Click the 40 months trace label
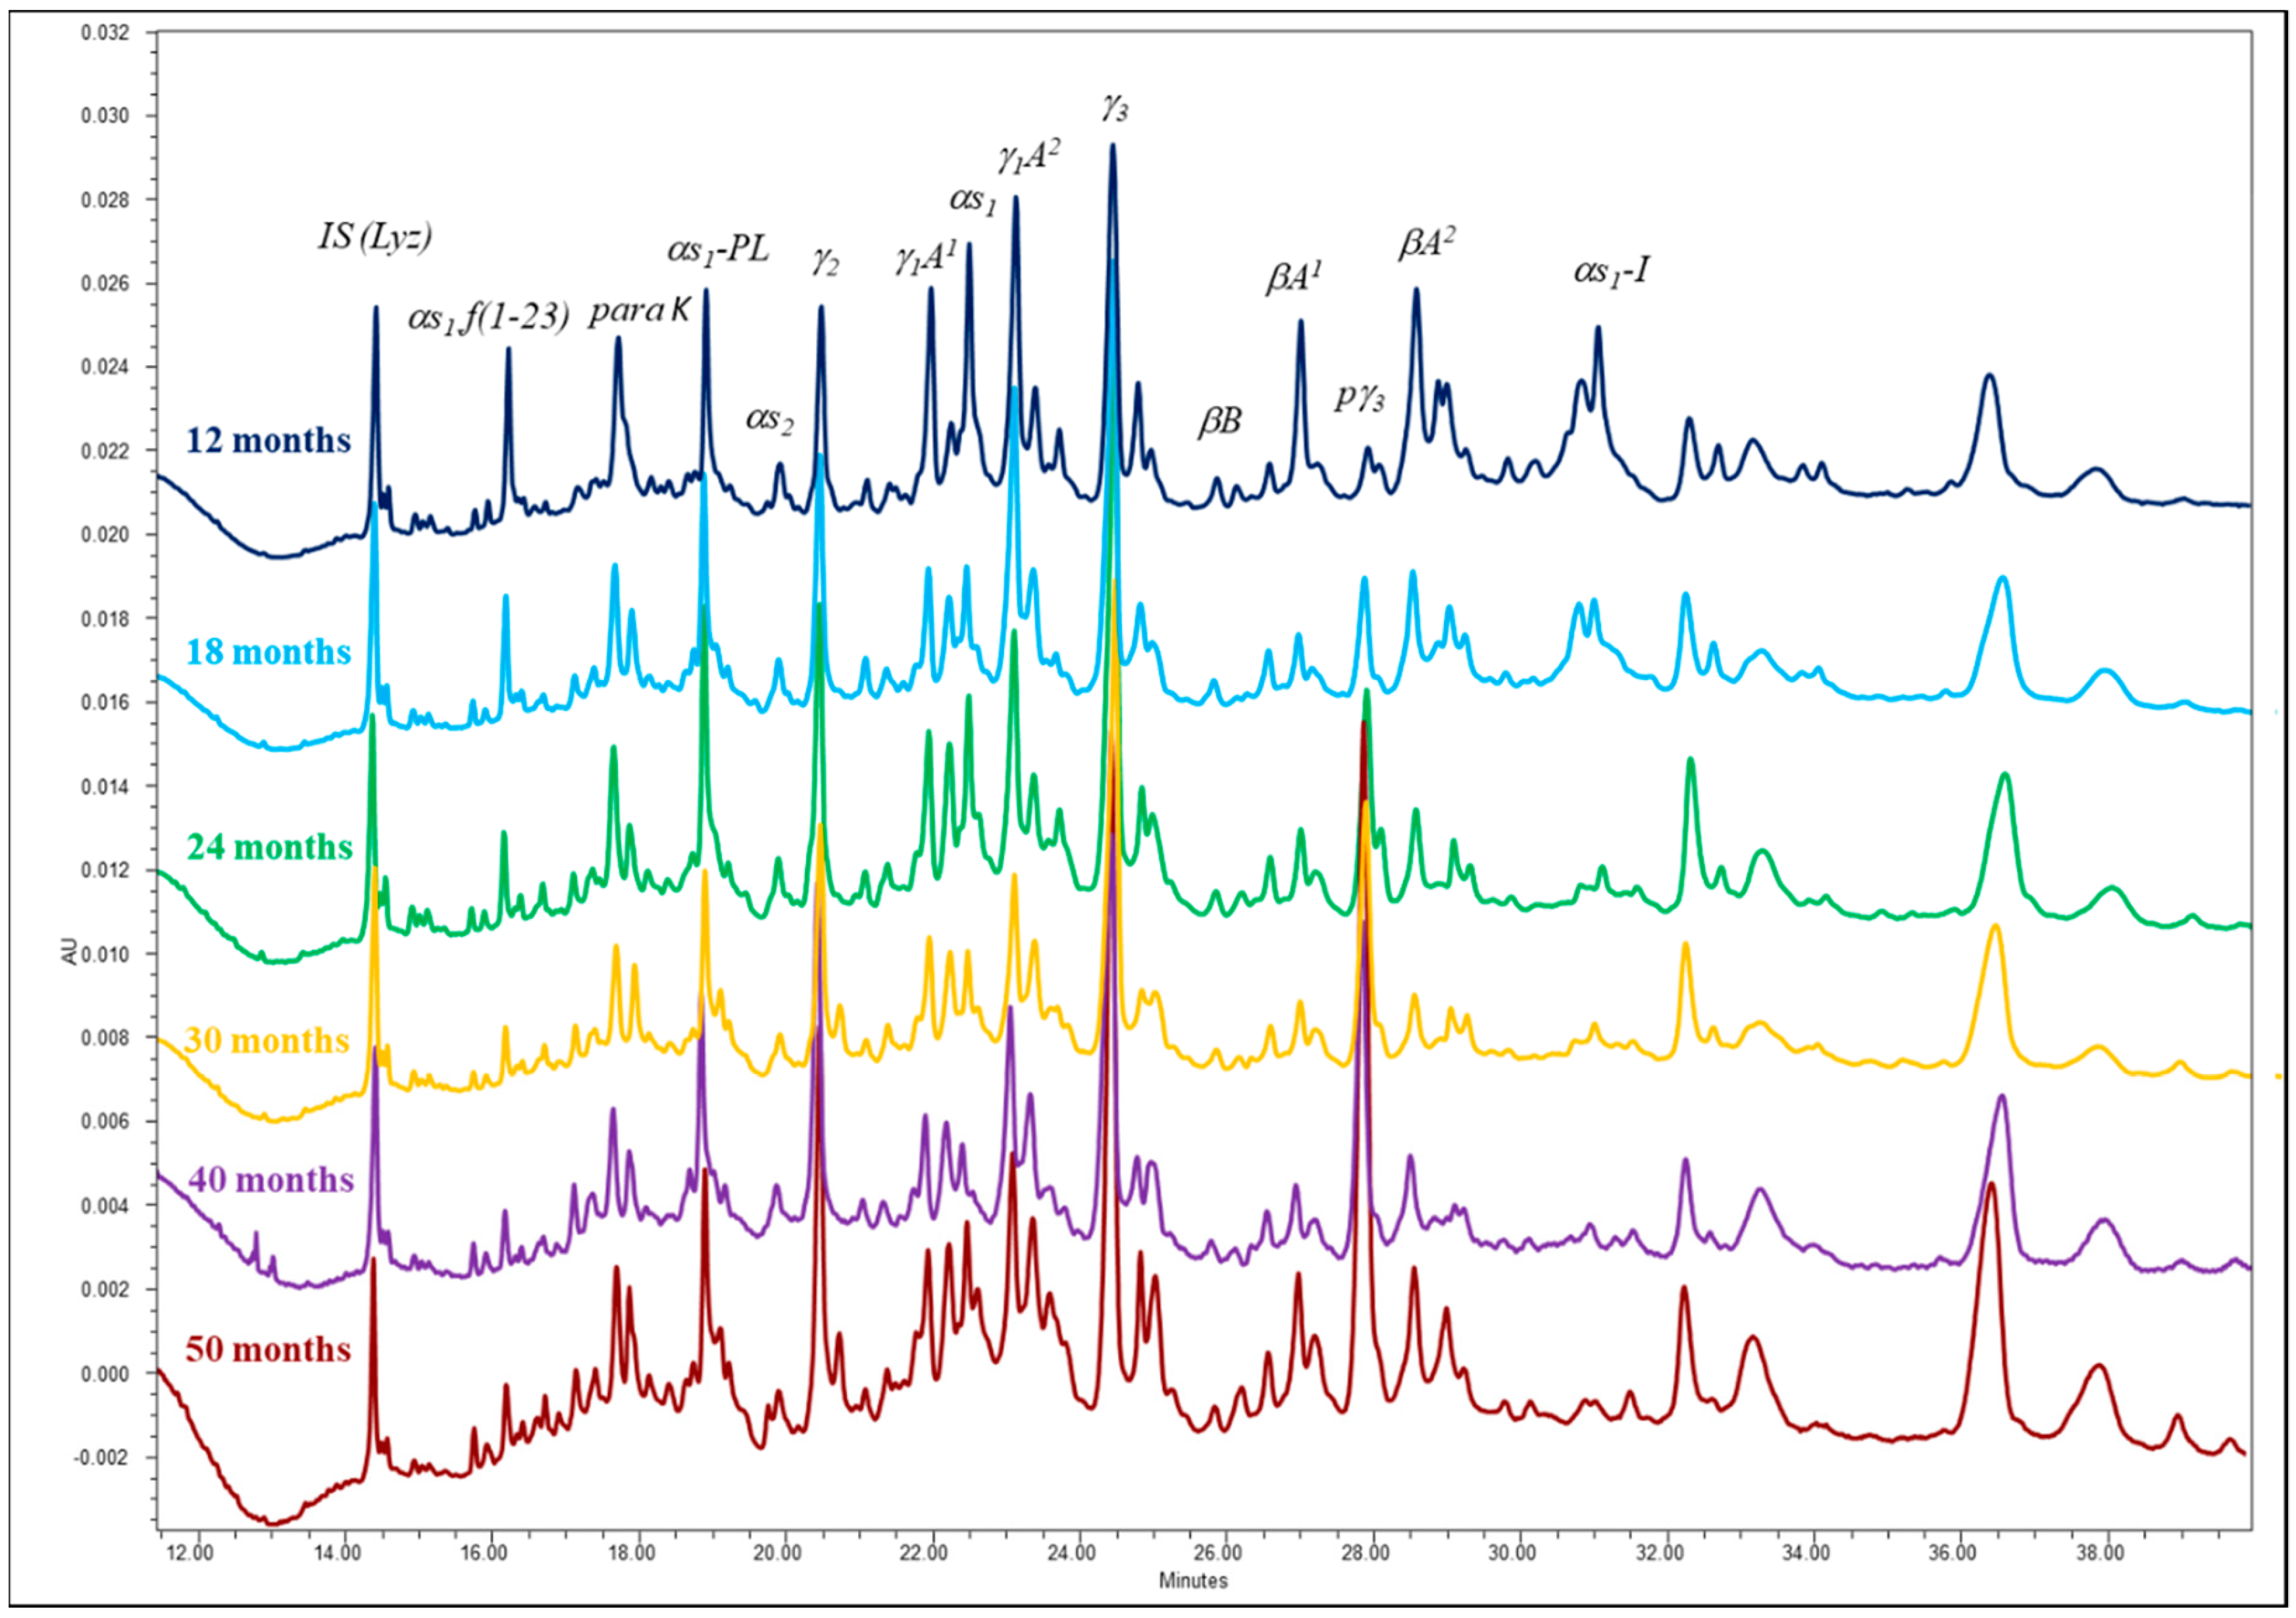 [270, 1180]
